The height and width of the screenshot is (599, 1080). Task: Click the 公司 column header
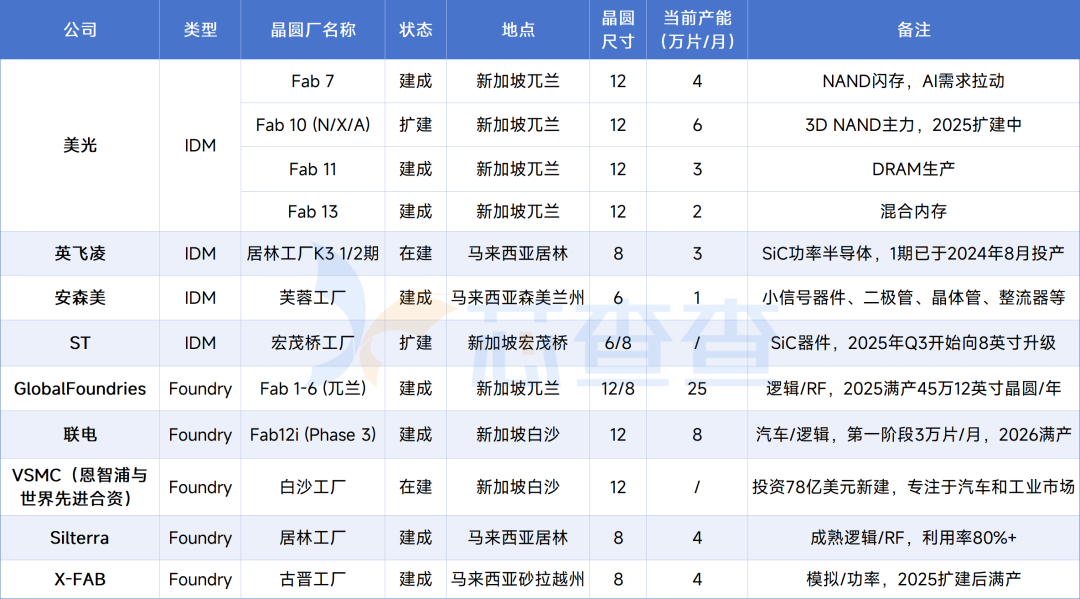click(x=80, y=30)
